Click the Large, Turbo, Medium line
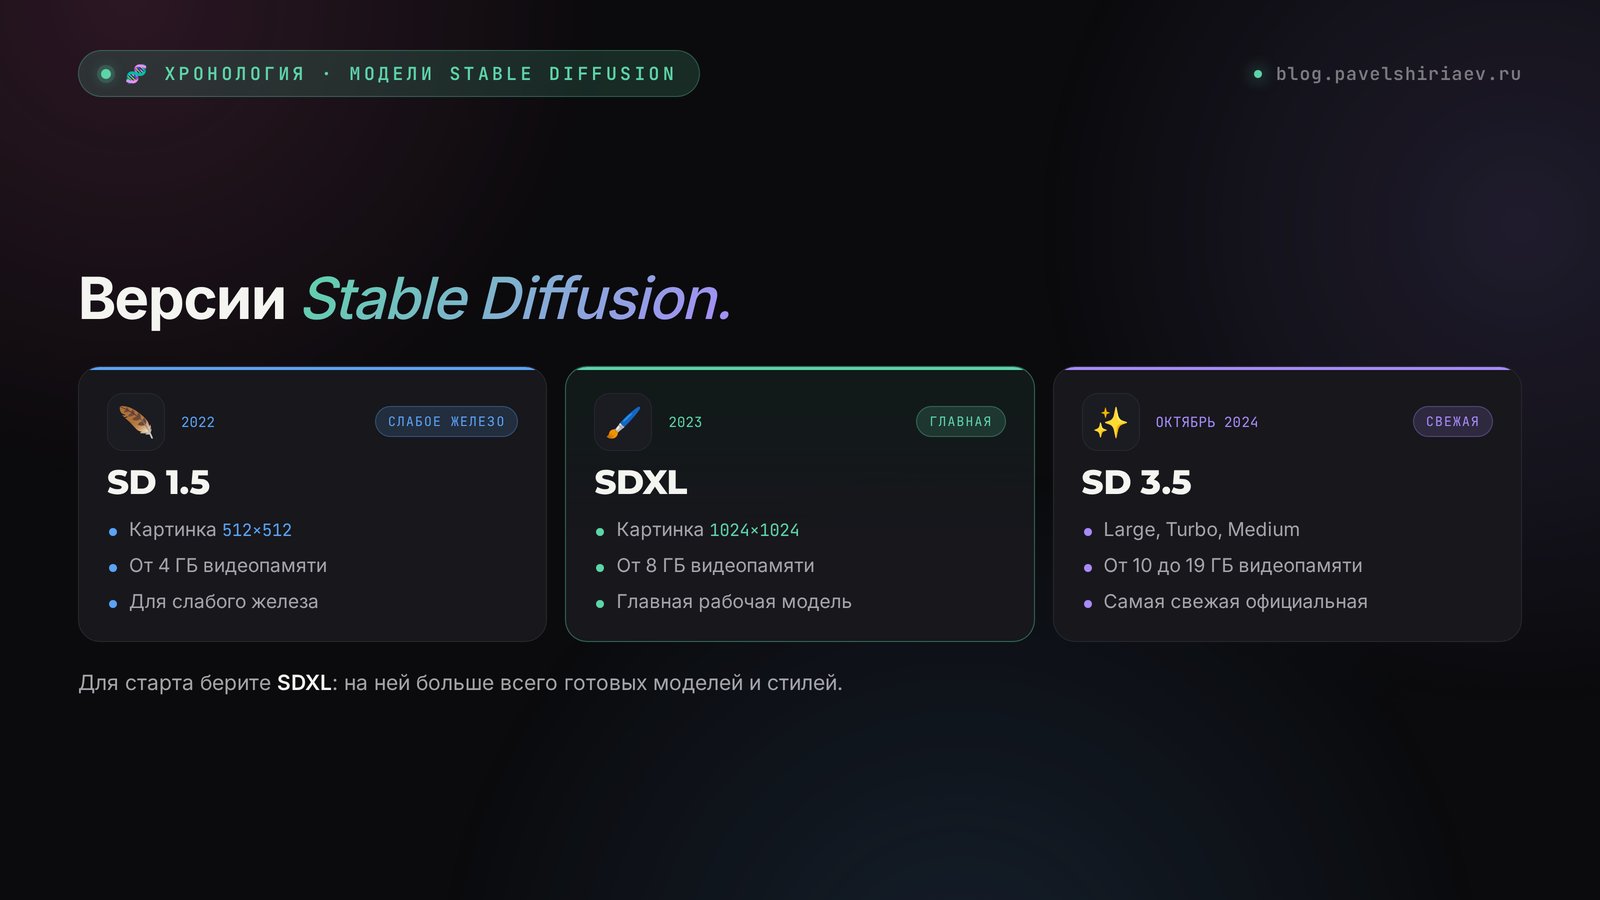 [1202, 530]
